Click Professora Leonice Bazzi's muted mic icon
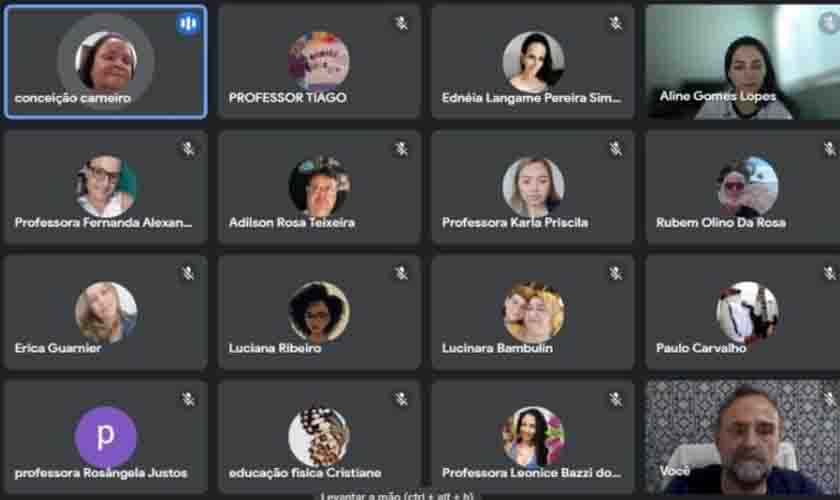This screenshot has height=500, width=840. 616,399
